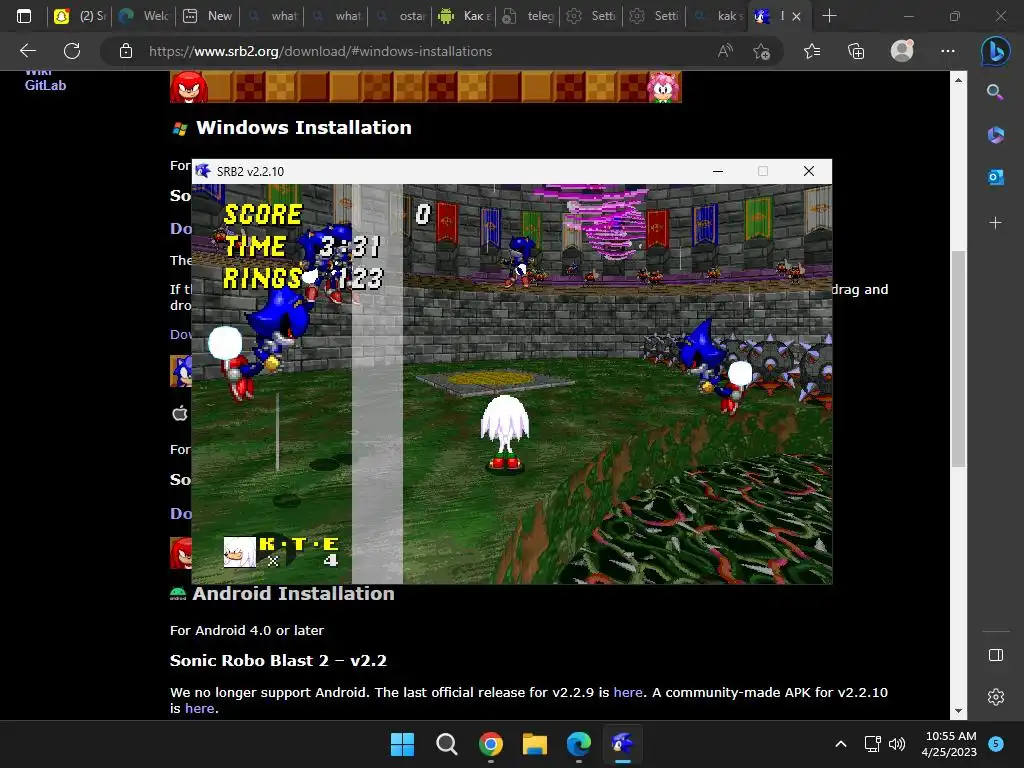
Task: Close the SRB2 v2.2.10 game window
Action: pos(808,171)
